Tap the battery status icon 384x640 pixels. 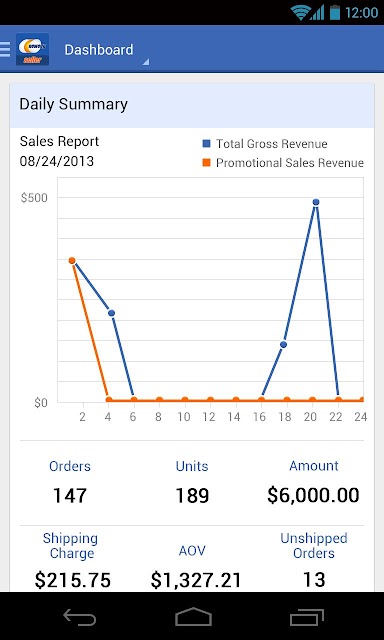(335, 12)
